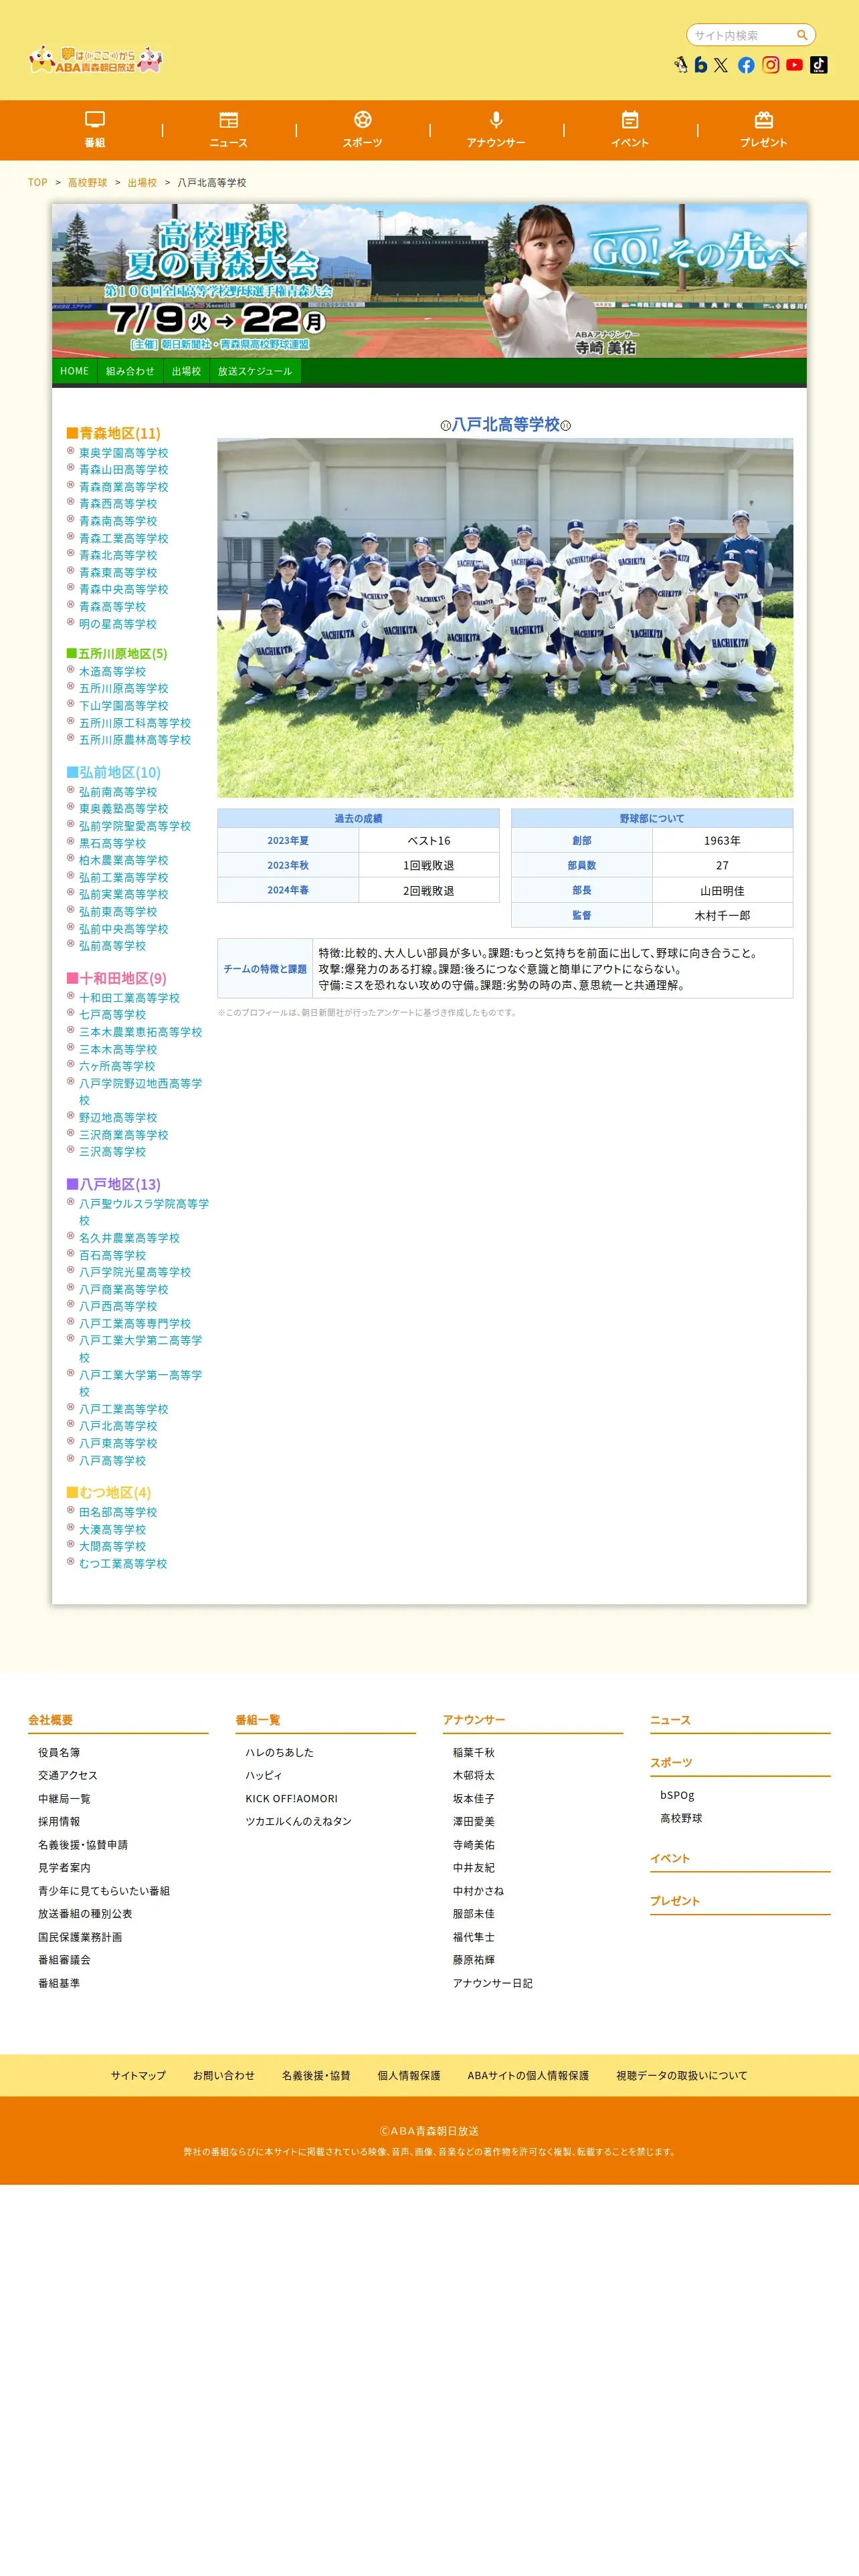Open 木造高等学校 school page
Screen dimensions: 859x2576
[112, 672]
